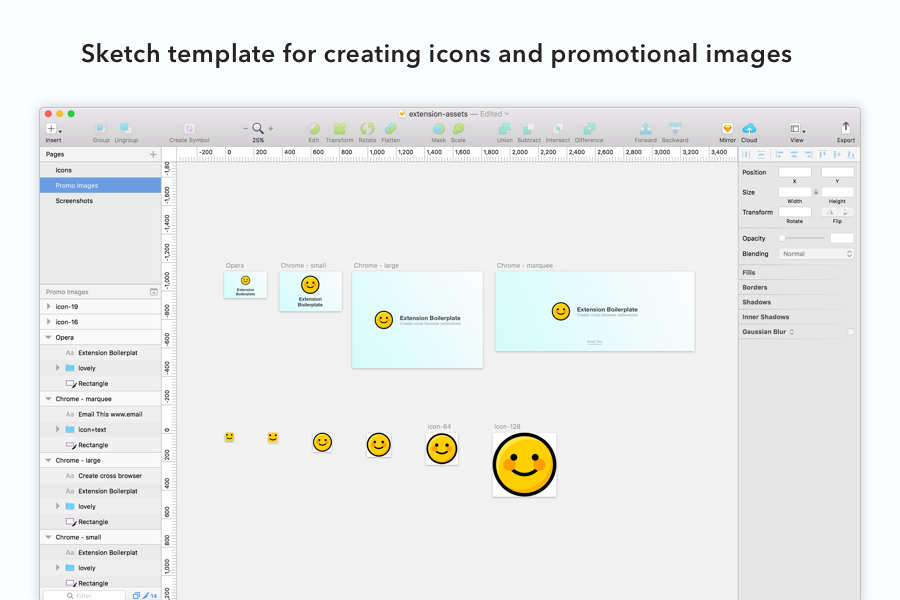Add a new page with plus

(153, 154)
